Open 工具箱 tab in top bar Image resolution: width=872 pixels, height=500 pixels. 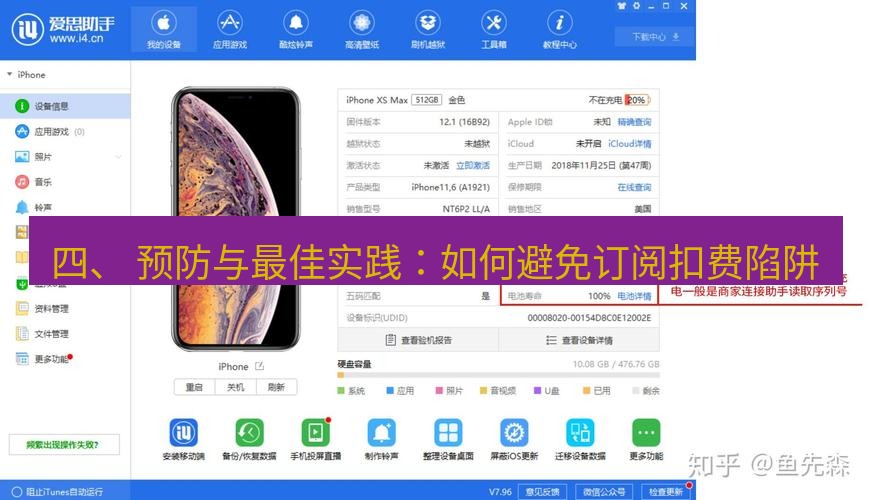494,29
